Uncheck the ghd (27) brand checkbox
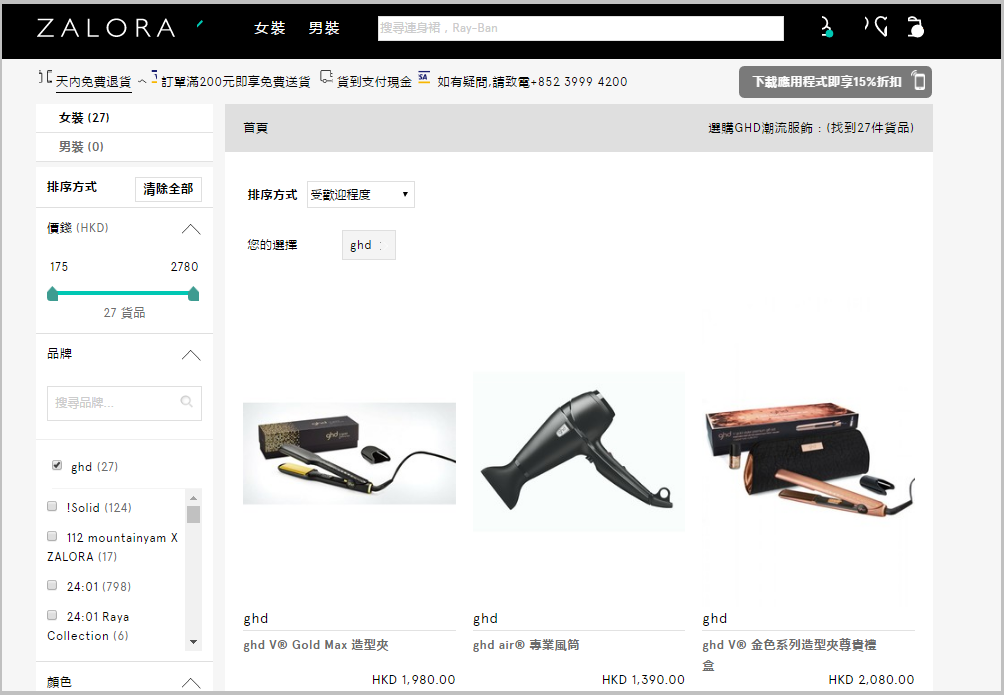 pyautogui.click(x=57, y=465)
